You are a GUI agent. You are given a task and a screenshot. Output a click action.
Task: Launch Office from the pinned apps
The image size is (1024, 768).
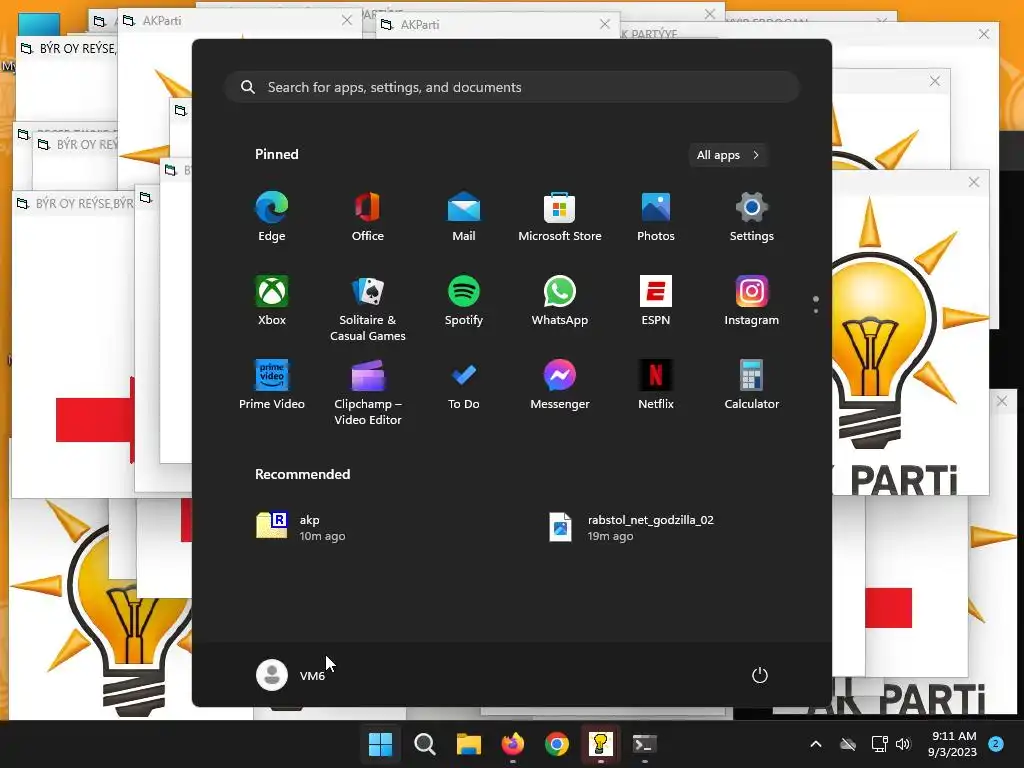click(368, 217)
